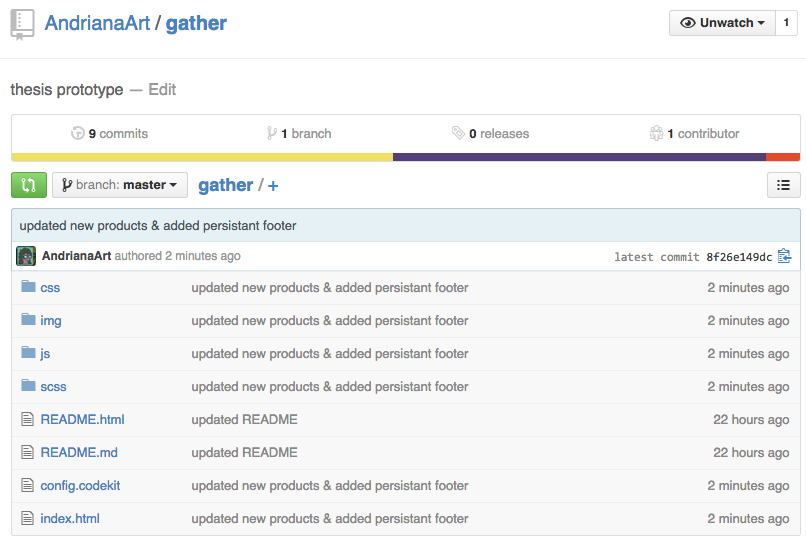Viewport: 806px width, 544px height.
Task: Click the red language bar segment
Action: click(x=783, y=157)
